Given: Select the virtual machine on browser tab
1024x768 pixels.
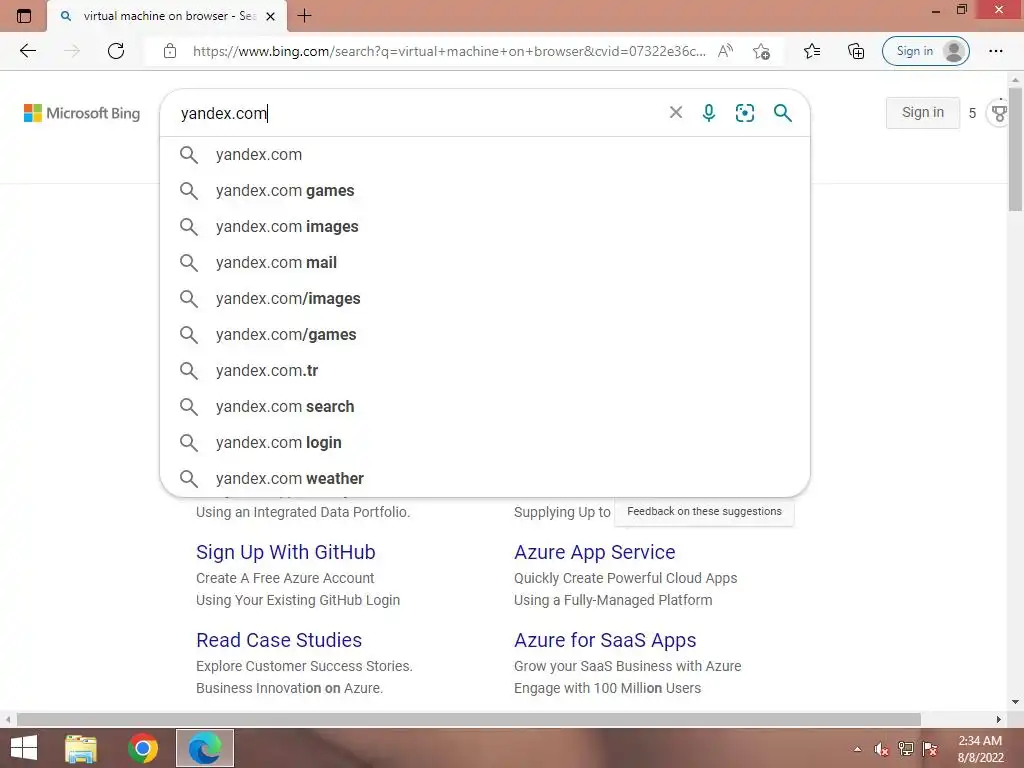Looking at the screenshot, I should pos(167,16).
